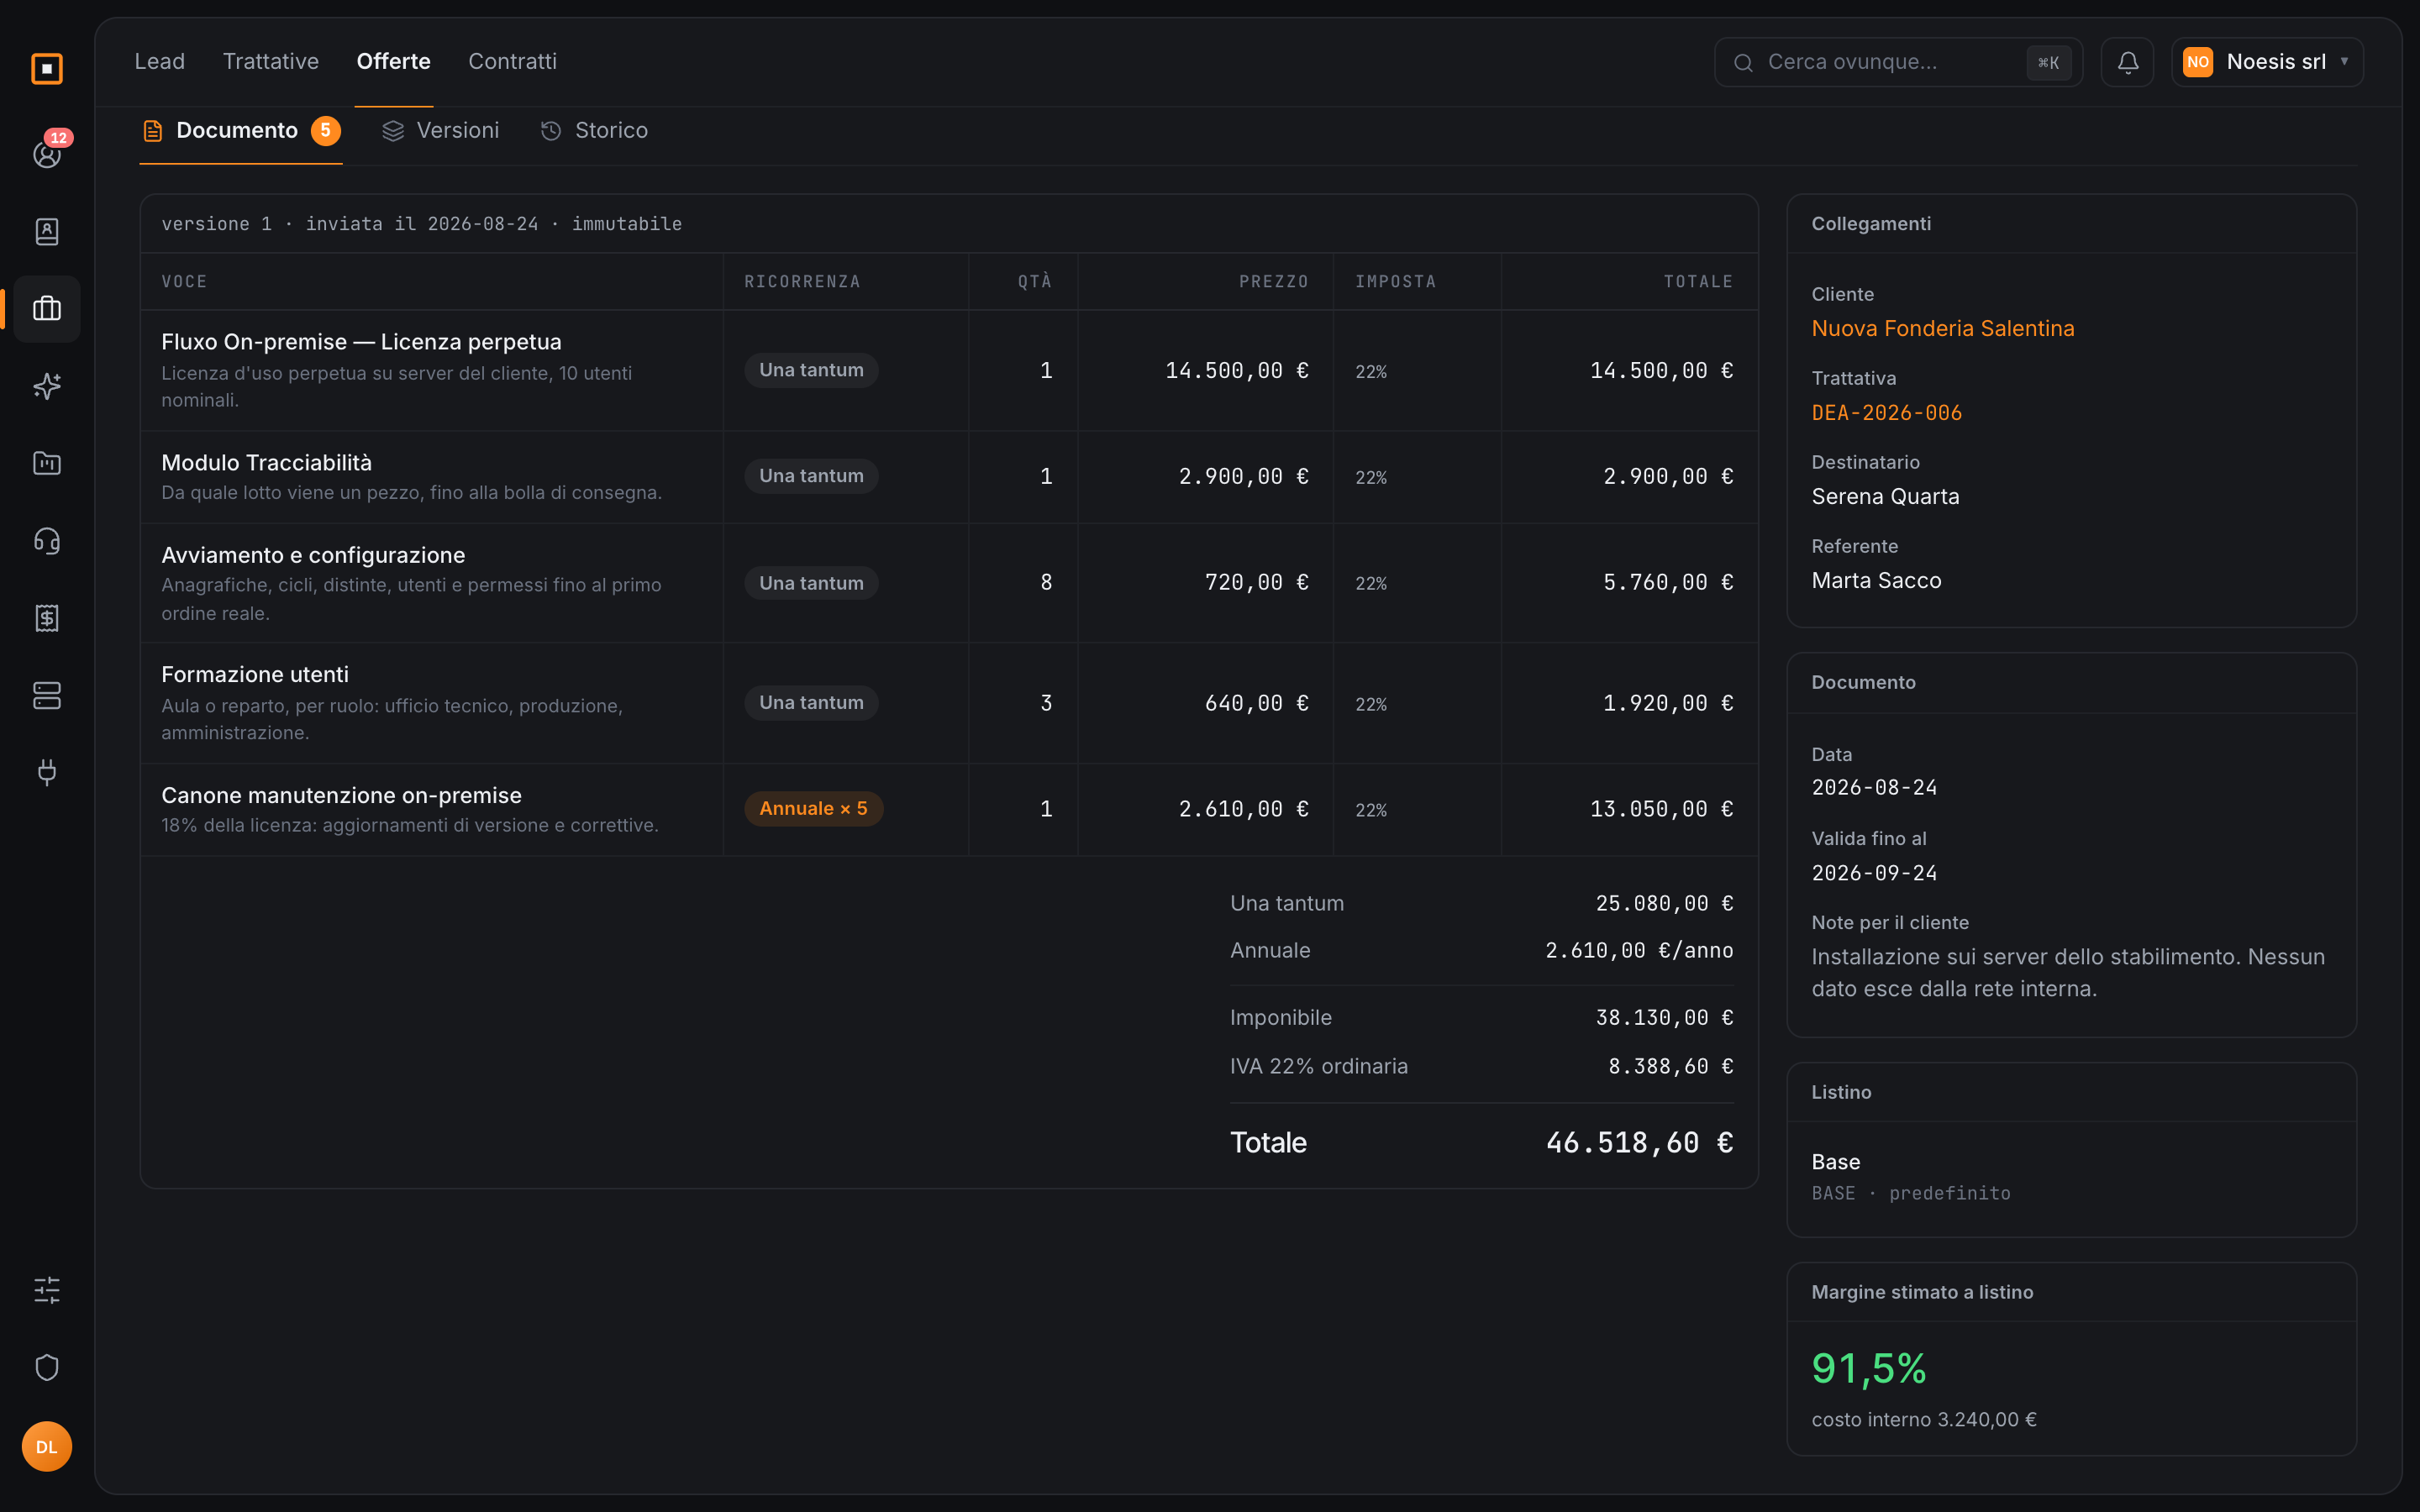Select the briefcase sales icon in sidebar

pos(47,309)
